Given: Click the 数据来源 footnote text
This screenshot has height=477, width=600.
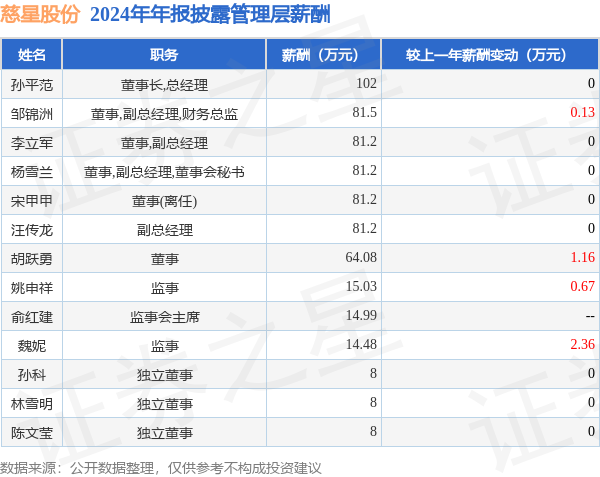Looking at the screenshot, I should coord(161,468).
